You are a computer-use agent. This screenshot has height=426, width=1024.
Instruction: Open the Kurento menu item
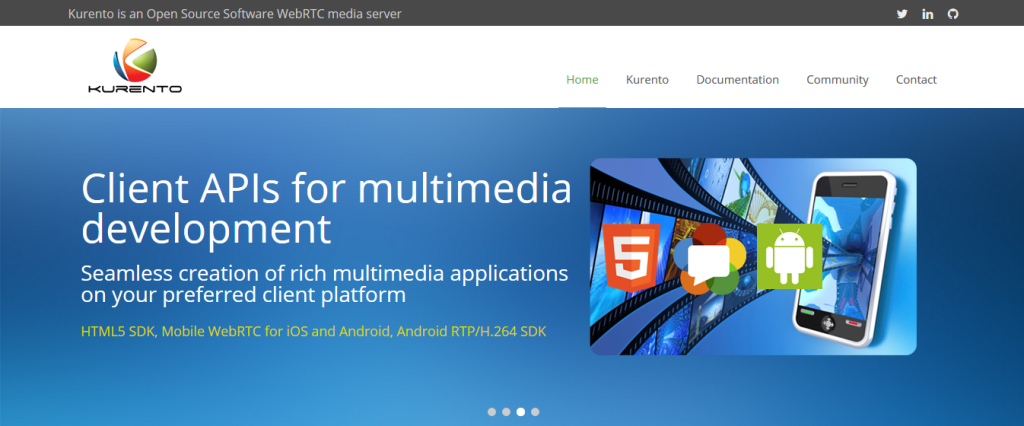(x=647, y=80)
